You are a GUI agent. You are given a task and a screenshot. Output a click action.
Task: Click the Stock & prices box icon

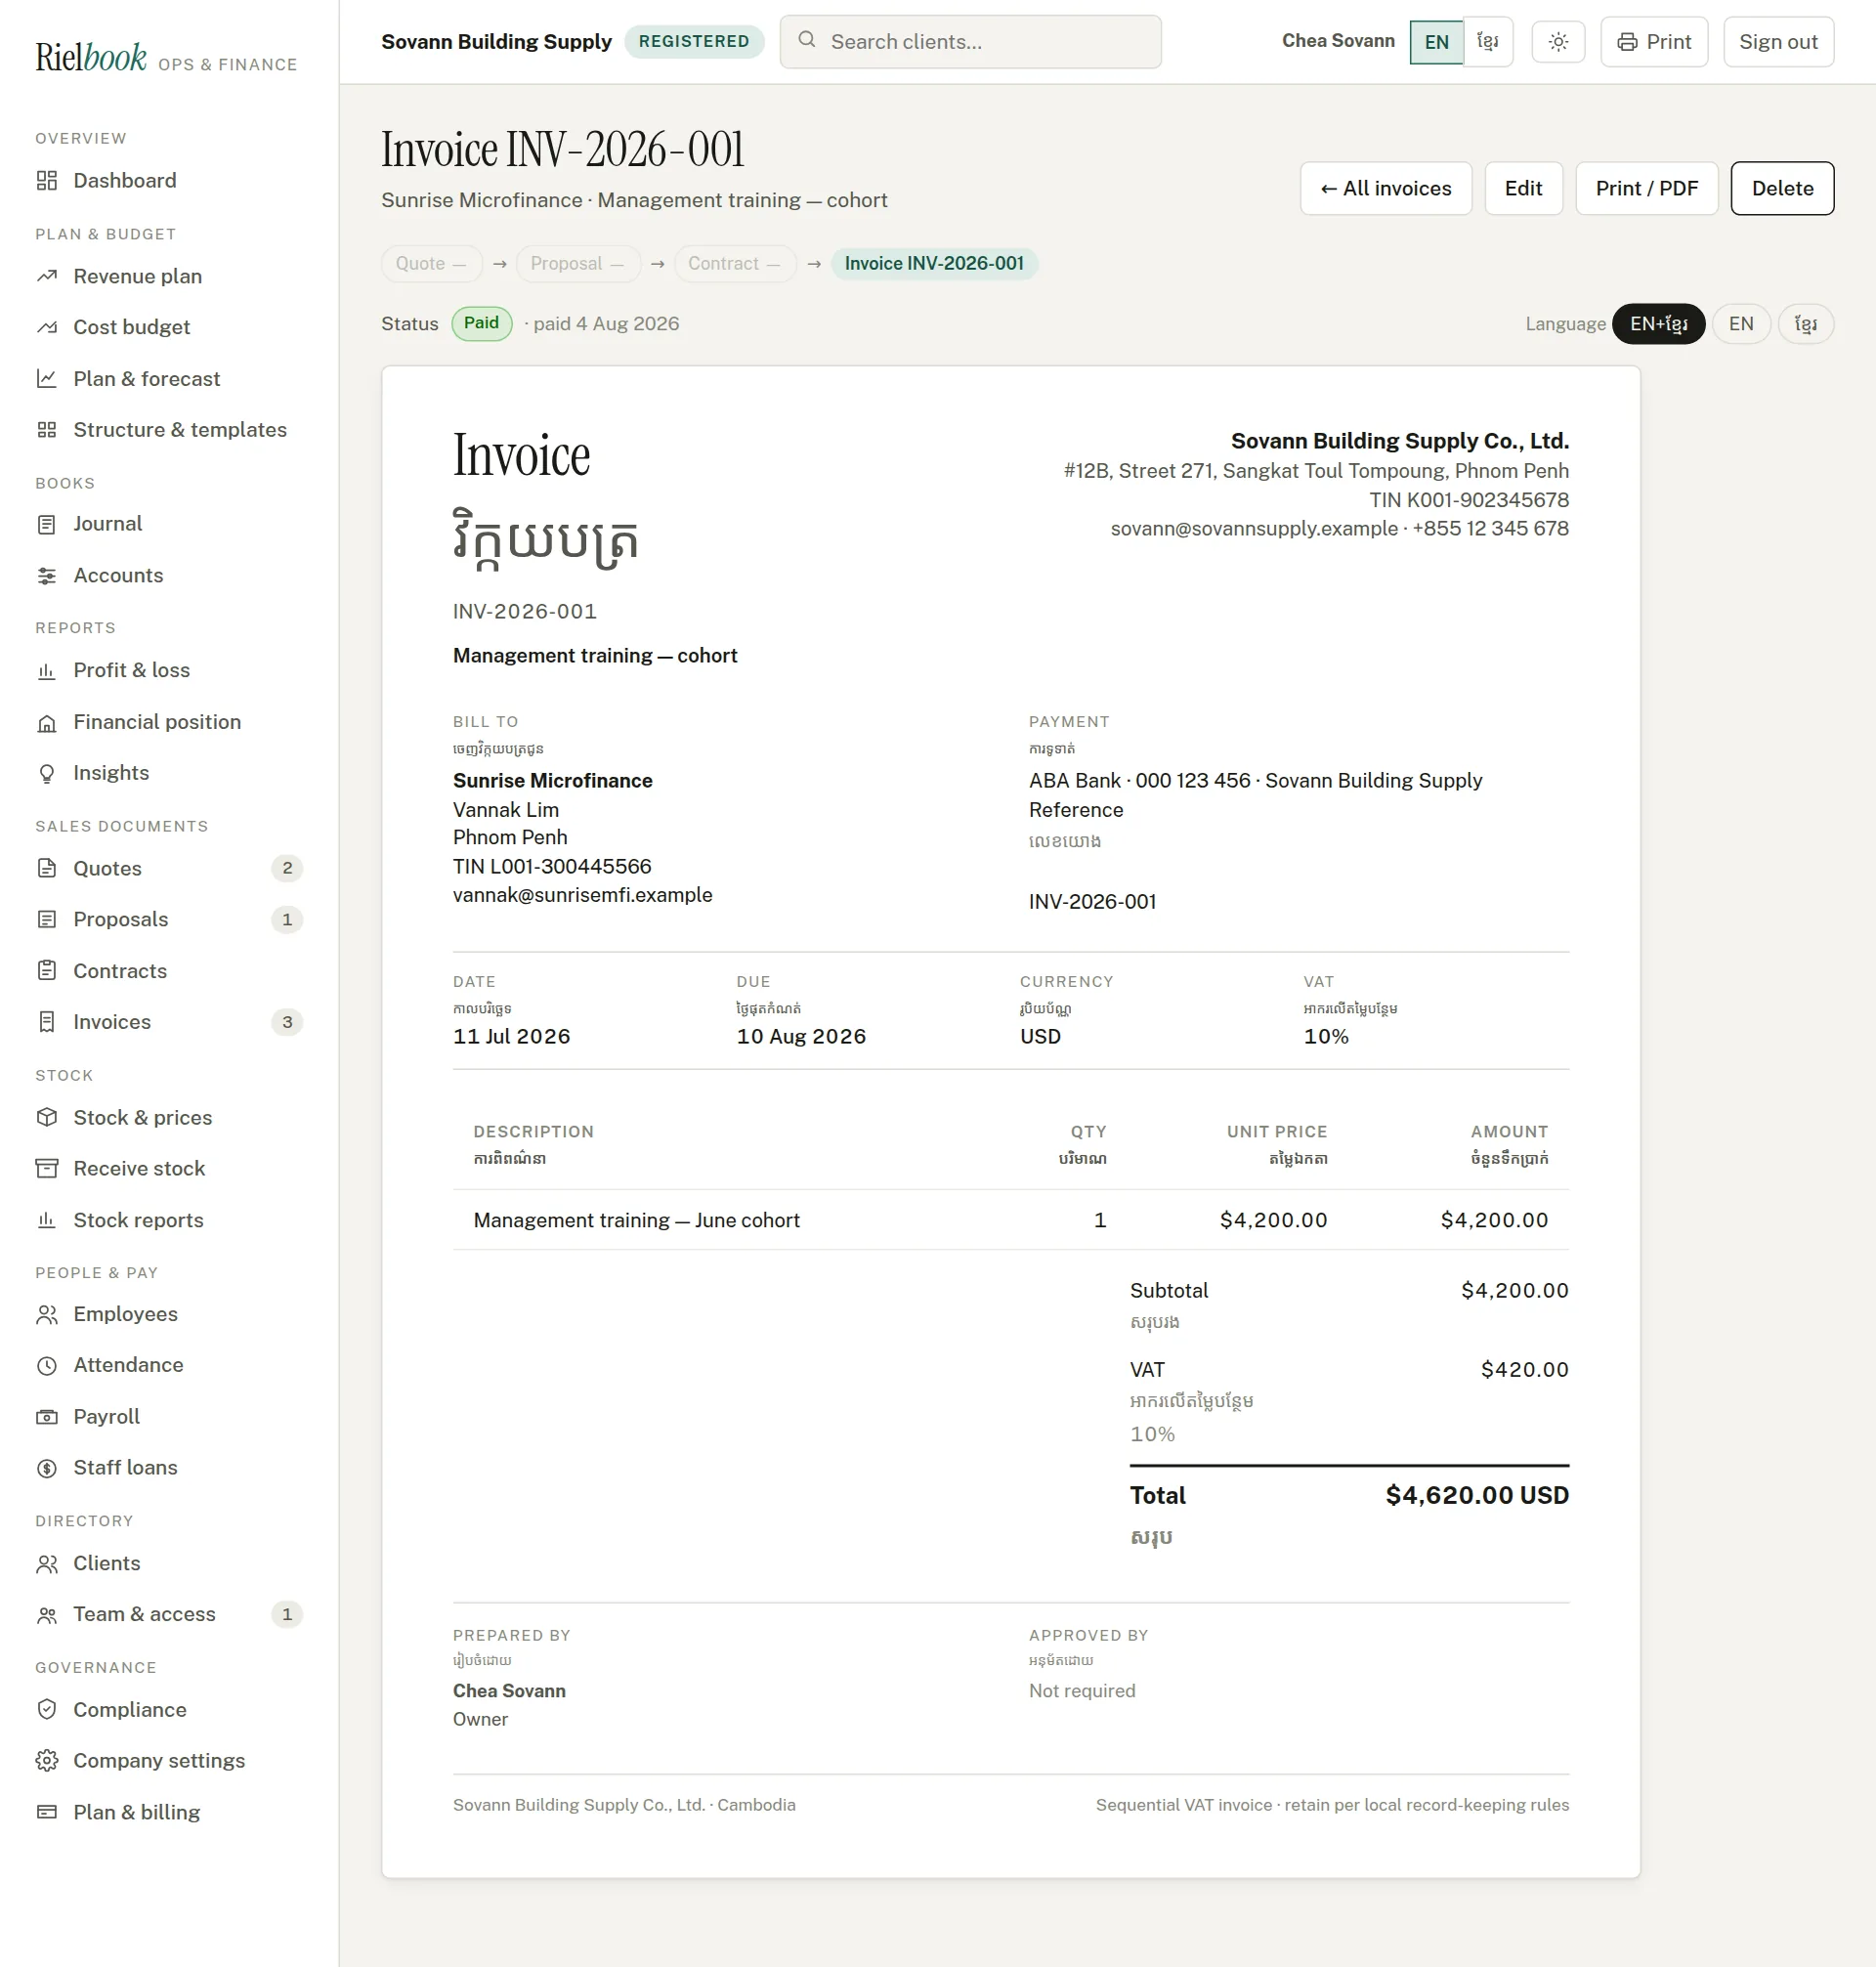click(x=47, y=1118)
